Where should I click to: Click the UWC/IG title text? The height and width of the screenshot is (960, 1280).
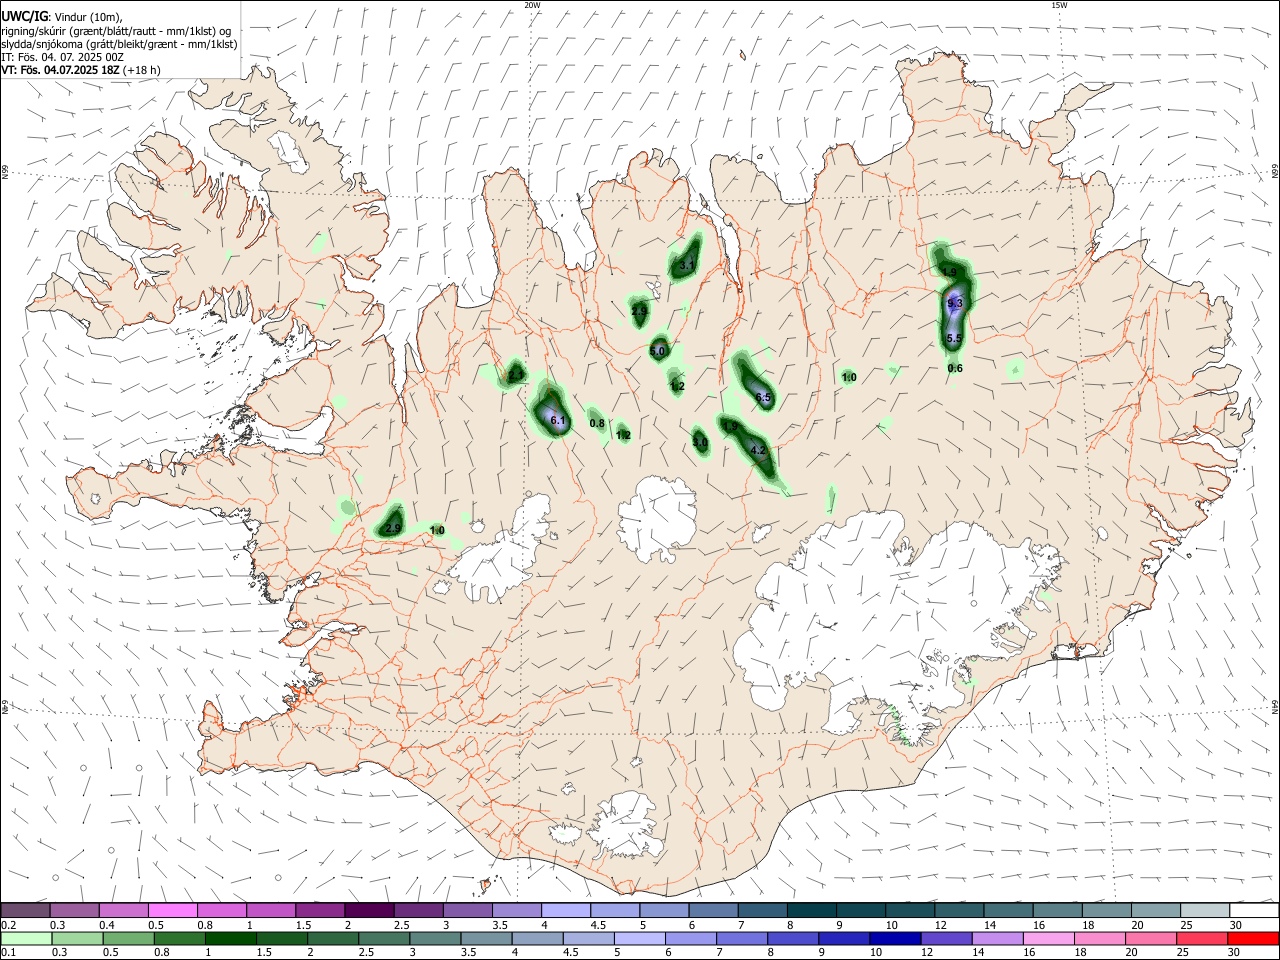24,16
